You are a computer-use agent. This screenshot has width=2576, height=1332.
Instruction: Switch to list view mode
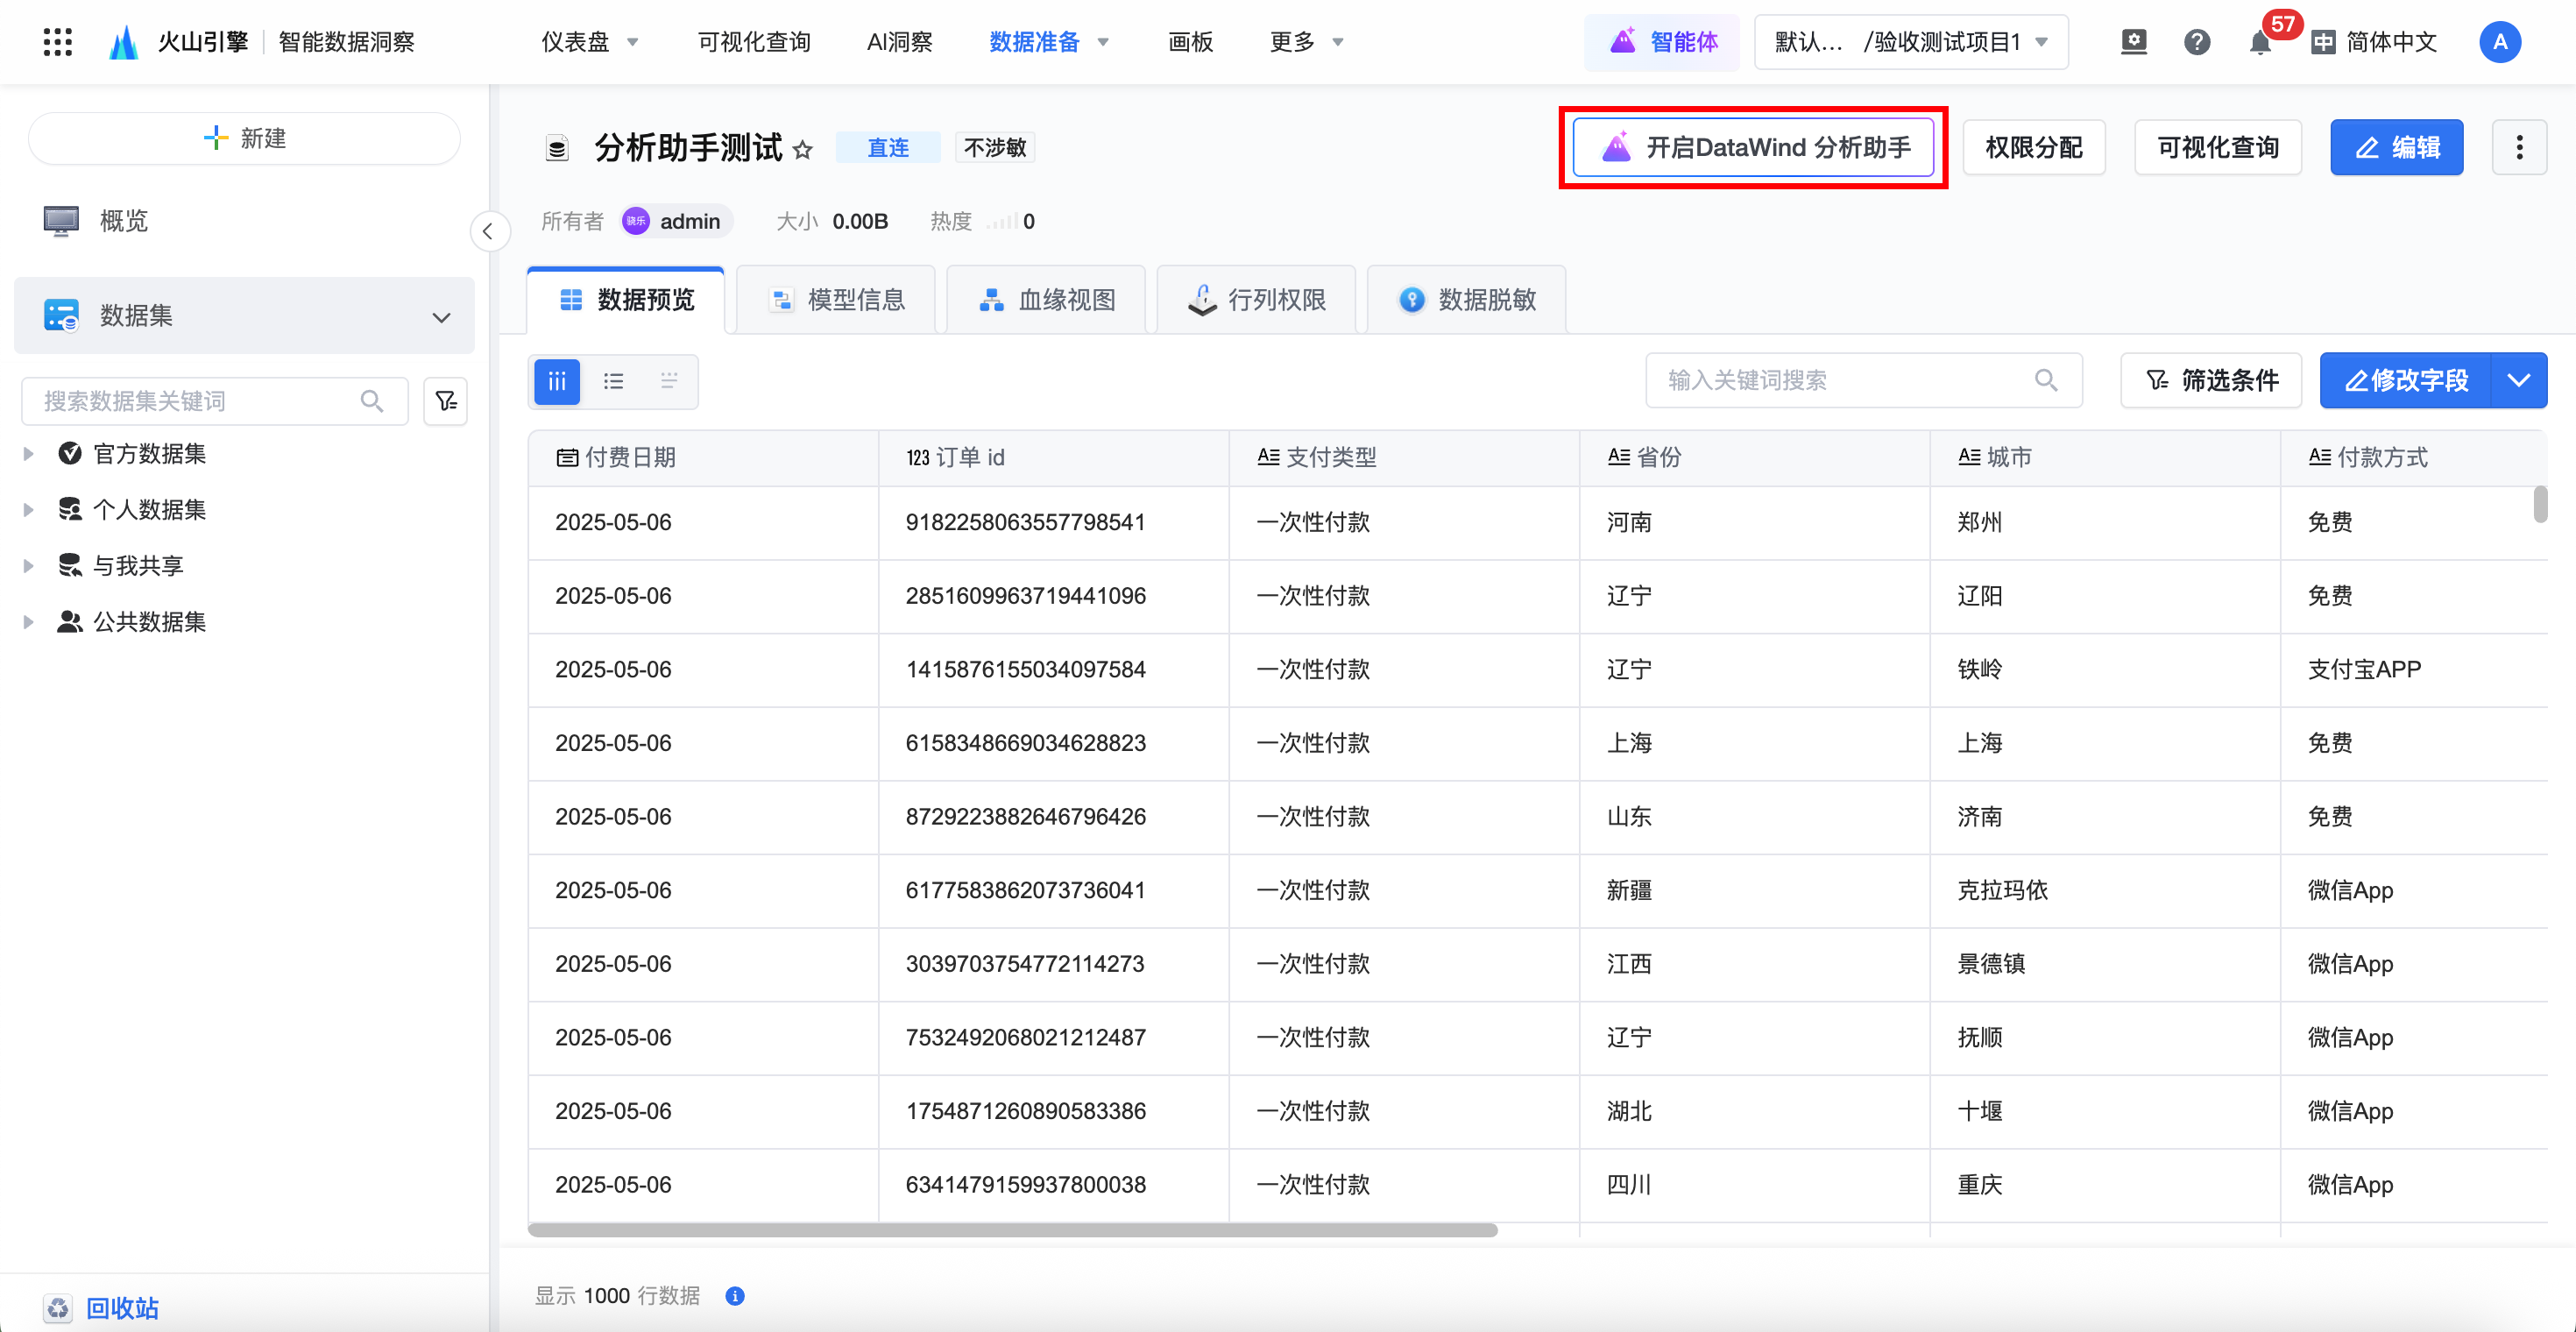pyautogui.click(x=613, y=381)
